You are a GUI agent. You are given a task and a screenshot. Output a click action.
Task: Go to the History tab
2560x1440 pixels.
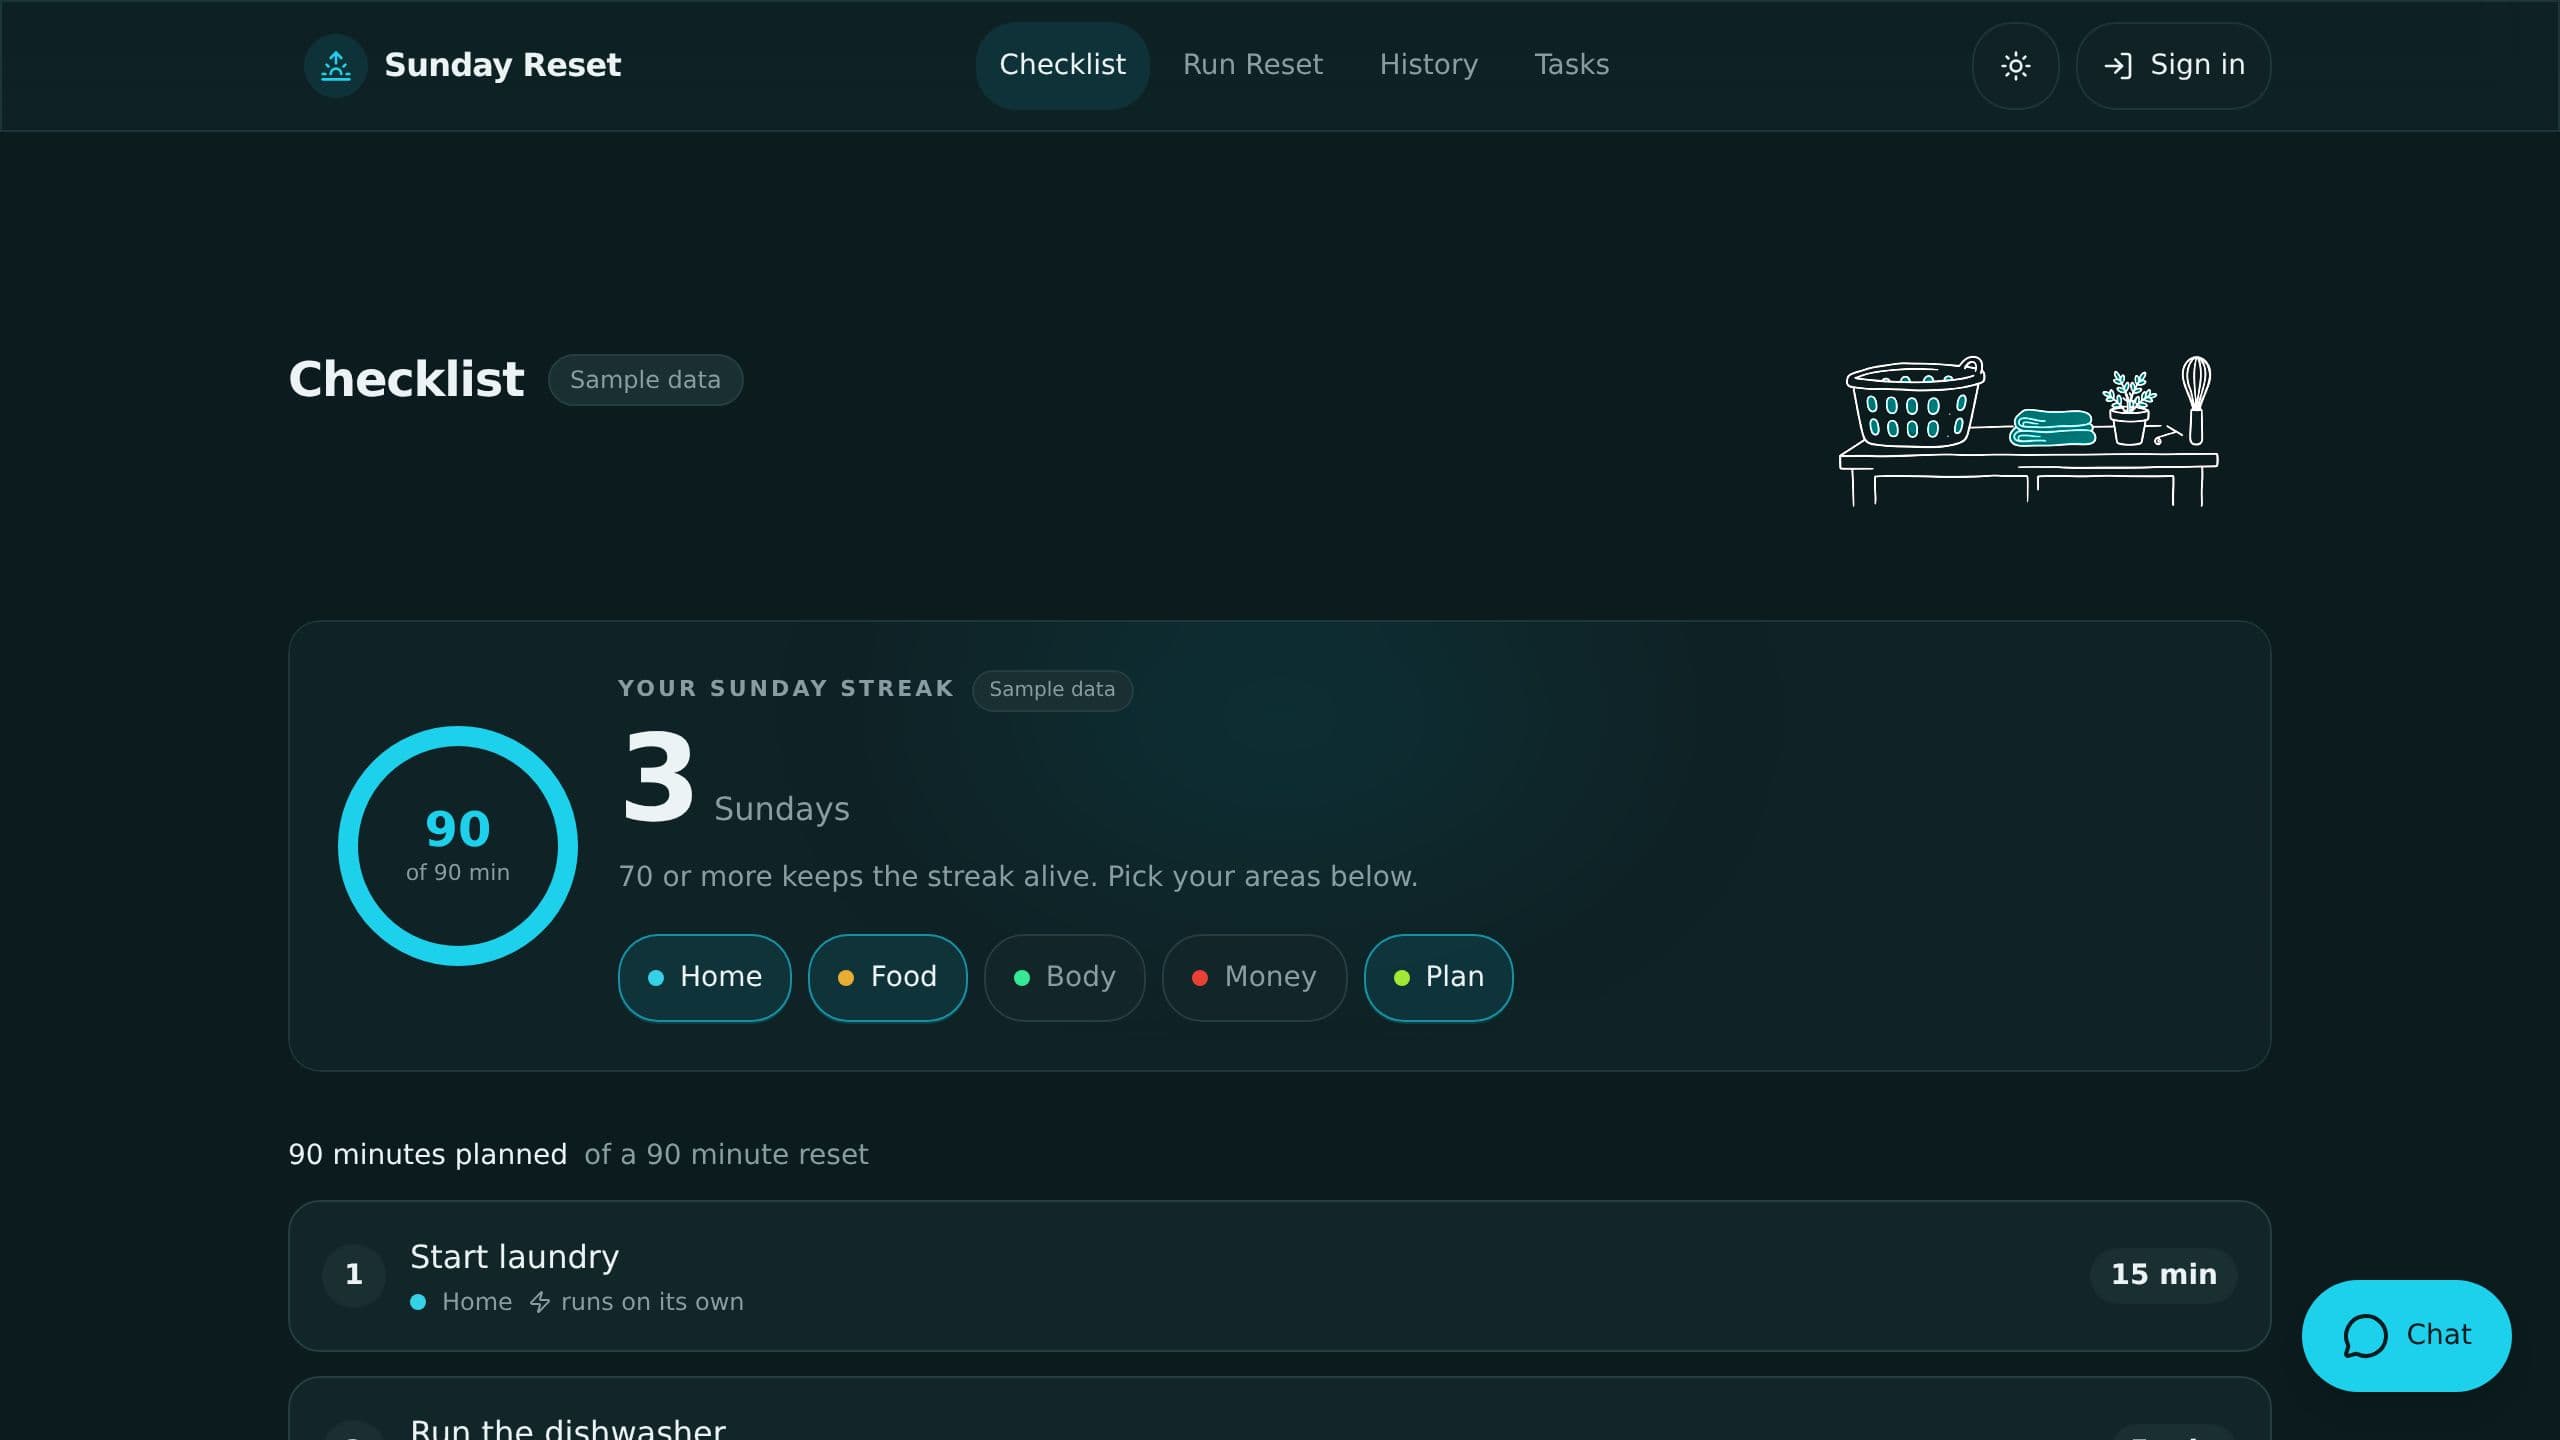(1428, 65)
